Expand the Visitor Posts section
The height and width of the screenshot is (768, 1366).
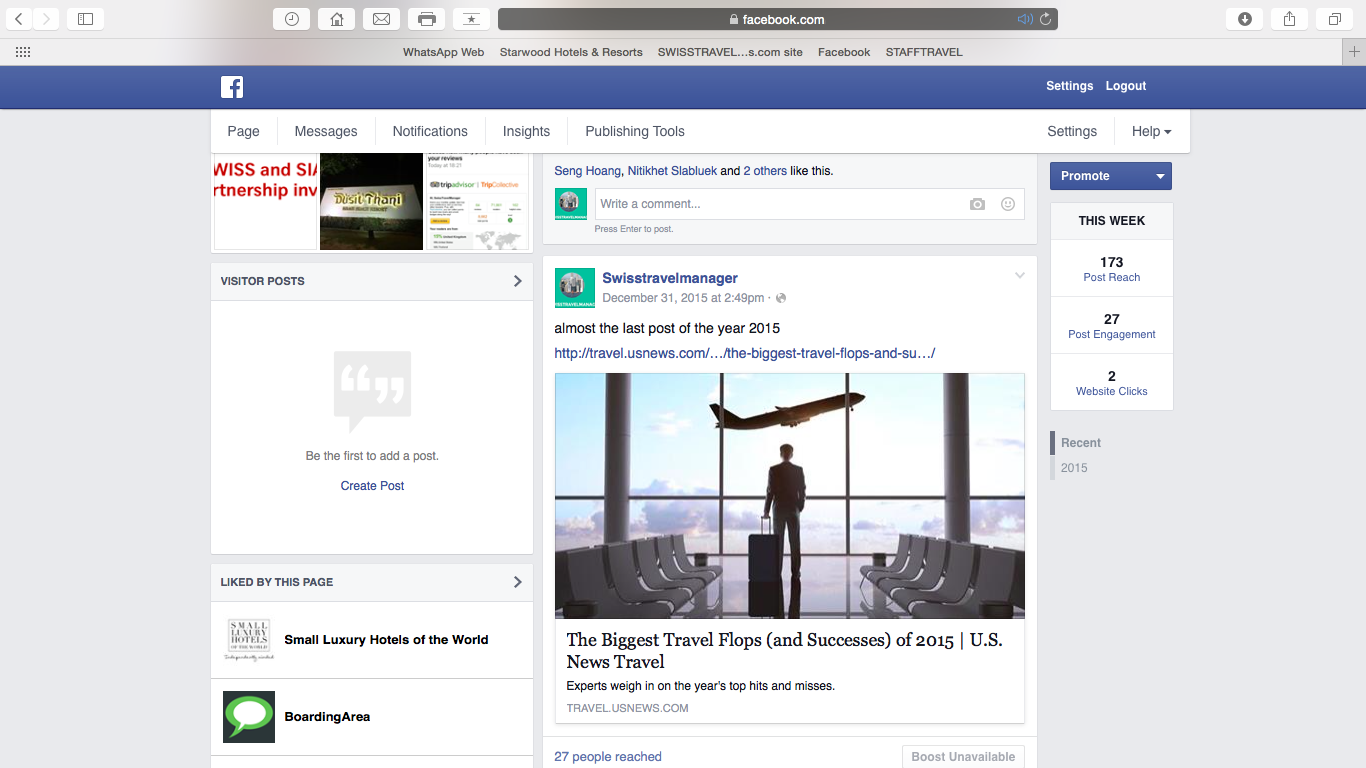[x=517, y=281]
